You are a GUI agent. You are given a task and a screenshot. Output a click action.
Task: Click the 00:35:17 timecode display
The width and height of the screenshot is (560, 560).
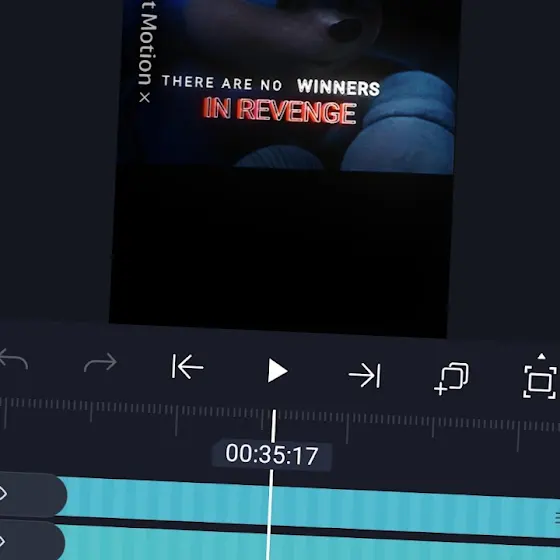(272, 455)
